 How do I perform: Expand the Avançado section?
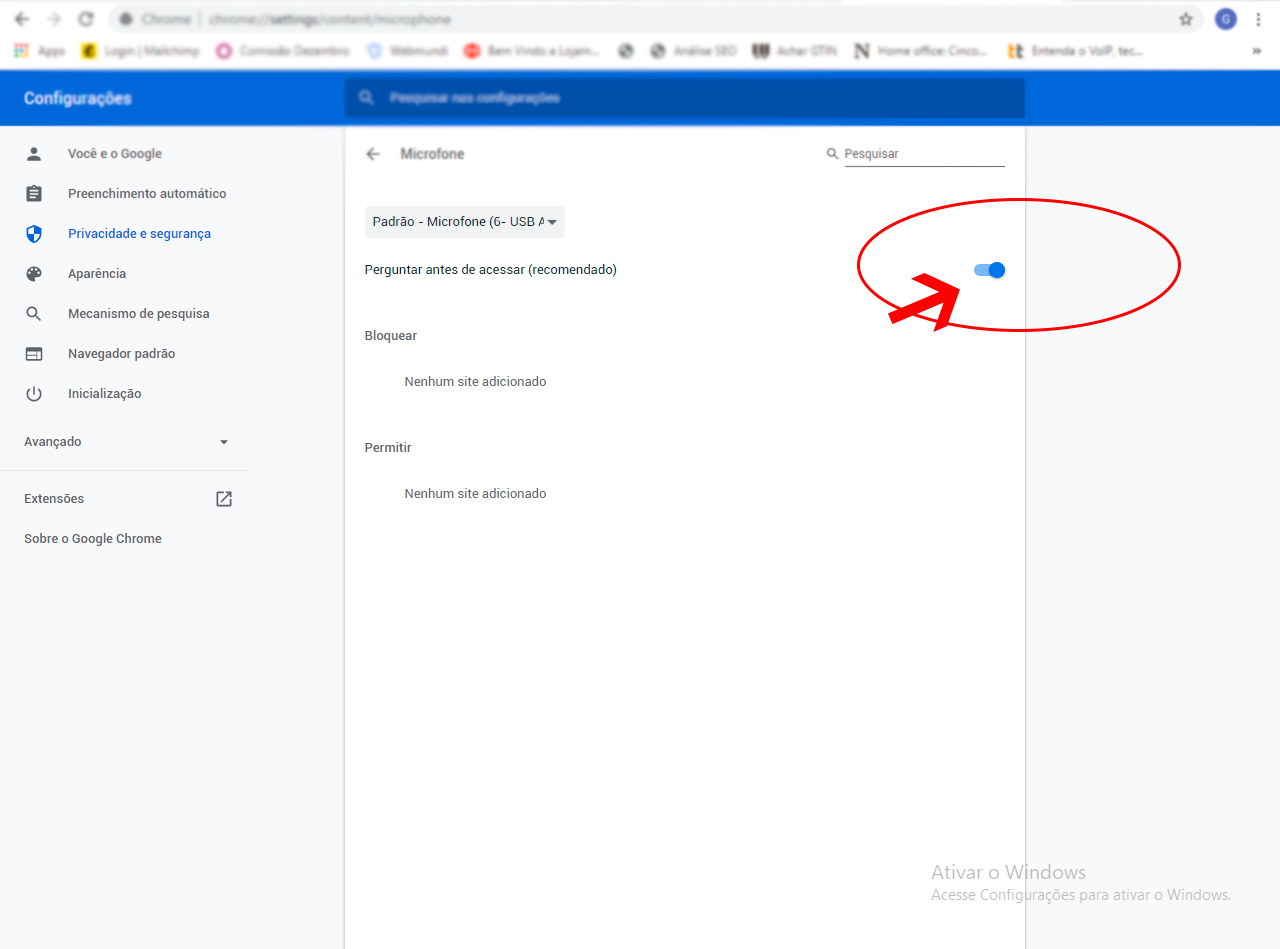[126, 442]
